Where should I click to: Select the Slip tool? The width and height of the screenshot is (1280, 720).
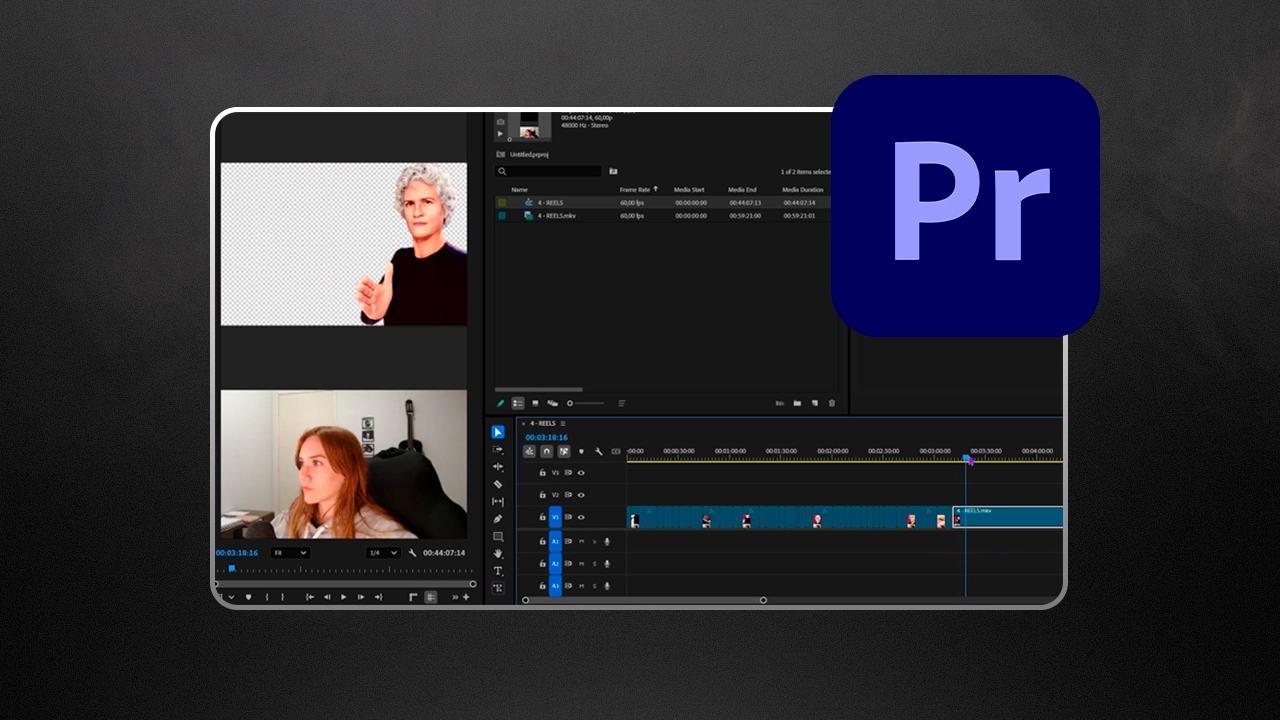(498, 501)
